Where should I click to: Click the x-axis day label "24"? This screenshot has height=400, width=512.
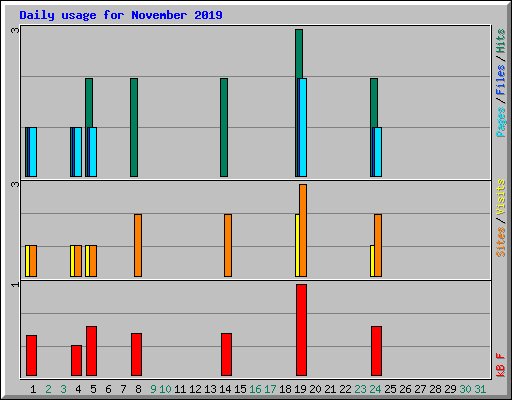point(375,389)
